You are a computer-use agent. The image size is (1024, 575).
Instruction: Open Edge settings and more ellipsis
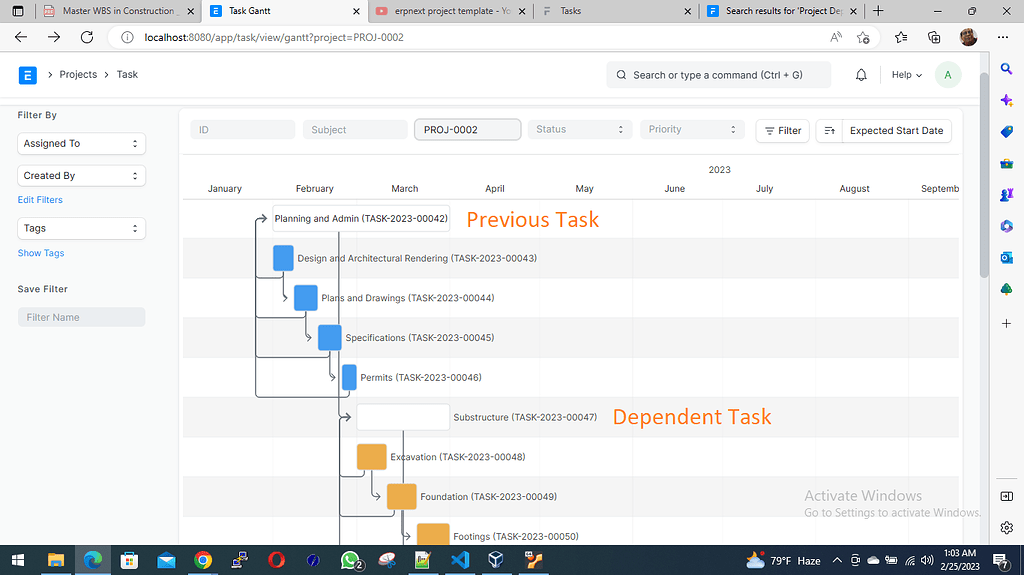coord(1003,37)
